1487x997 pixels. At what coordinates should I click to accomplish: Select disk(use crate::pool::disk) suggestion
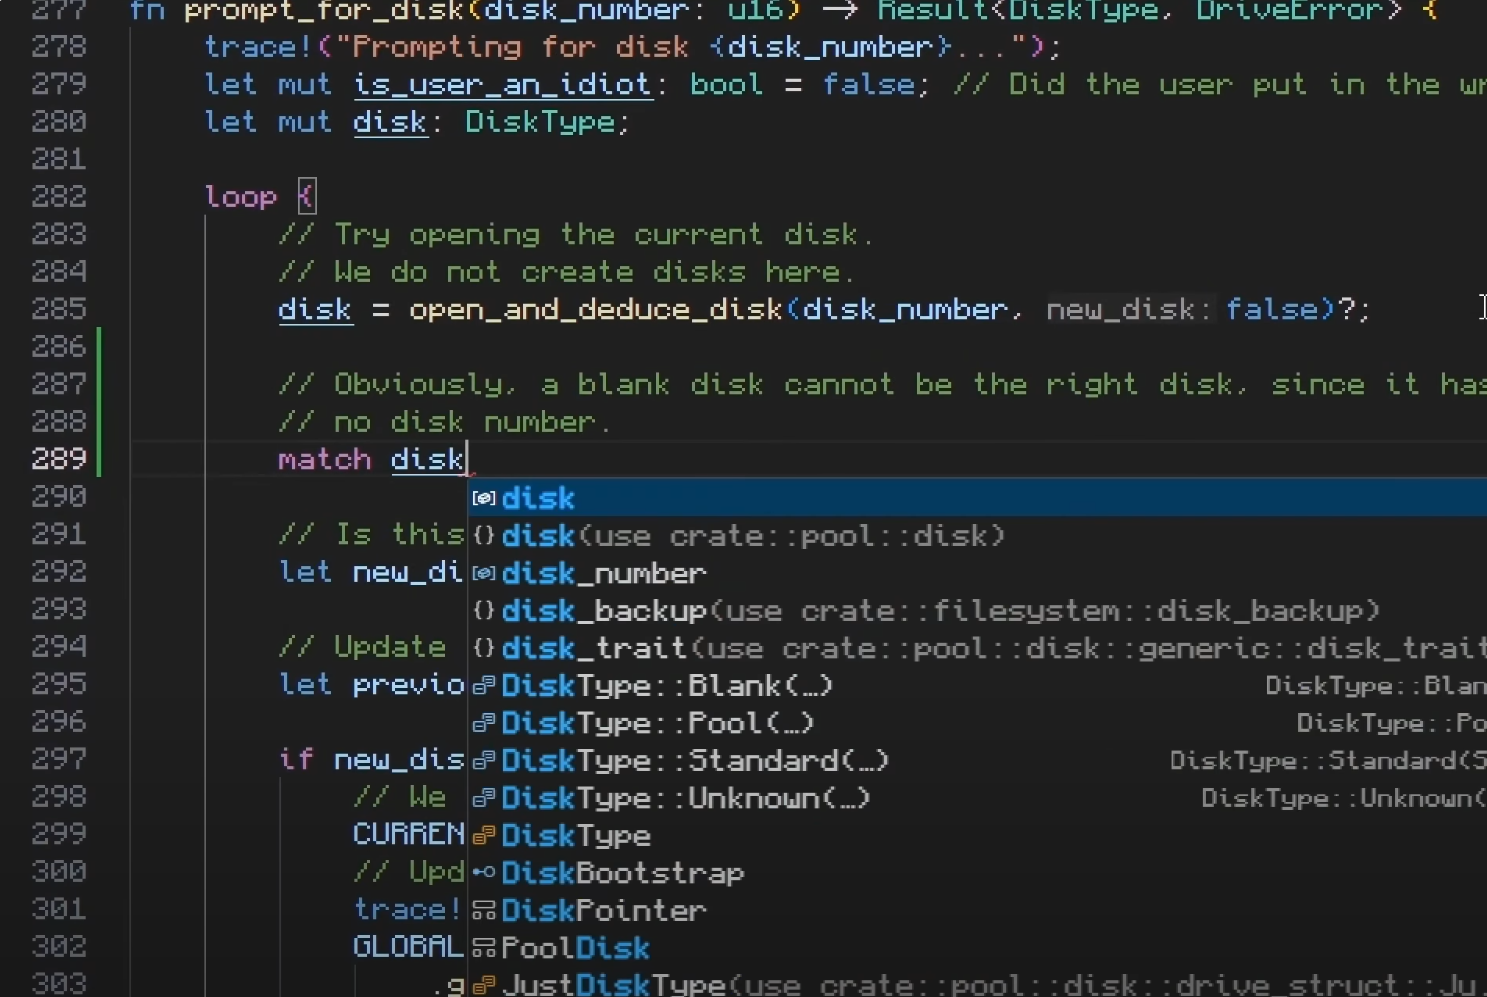coord(752,536)
